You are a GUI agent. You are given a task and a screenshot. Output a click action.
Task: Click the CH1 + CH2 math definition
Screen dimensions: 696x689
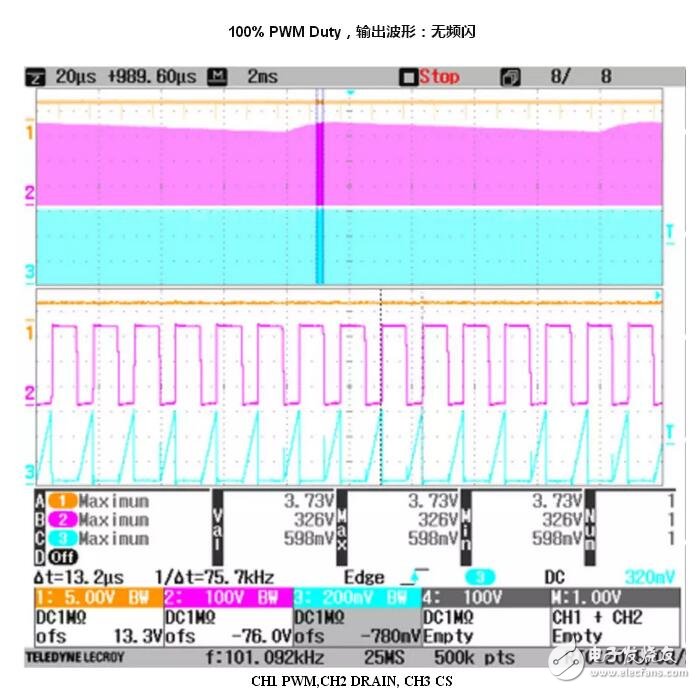(597, 617)
